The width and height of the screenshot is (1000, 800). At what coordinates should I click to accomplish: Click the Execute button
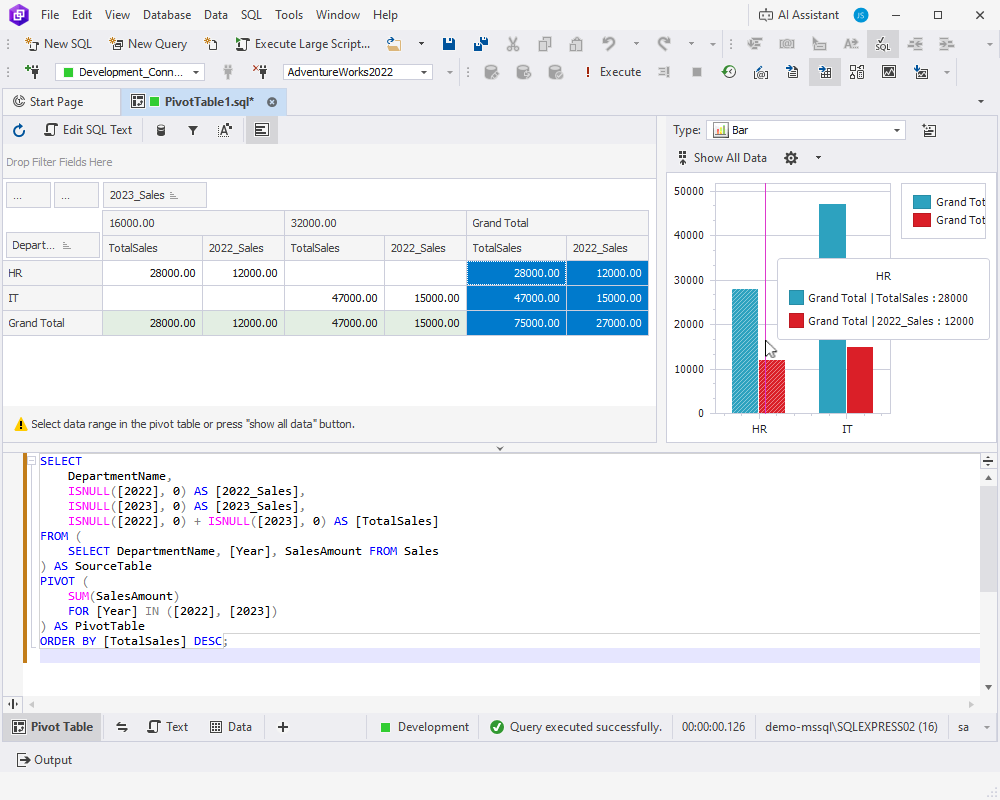coord(620,72)
